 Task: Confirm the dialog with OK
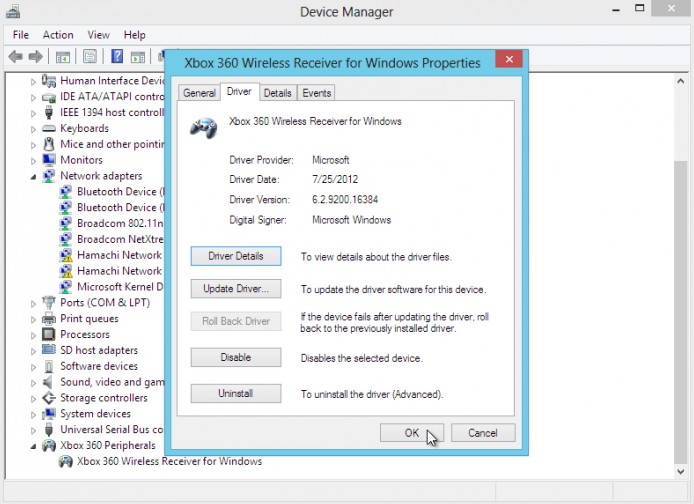[412, 432]
